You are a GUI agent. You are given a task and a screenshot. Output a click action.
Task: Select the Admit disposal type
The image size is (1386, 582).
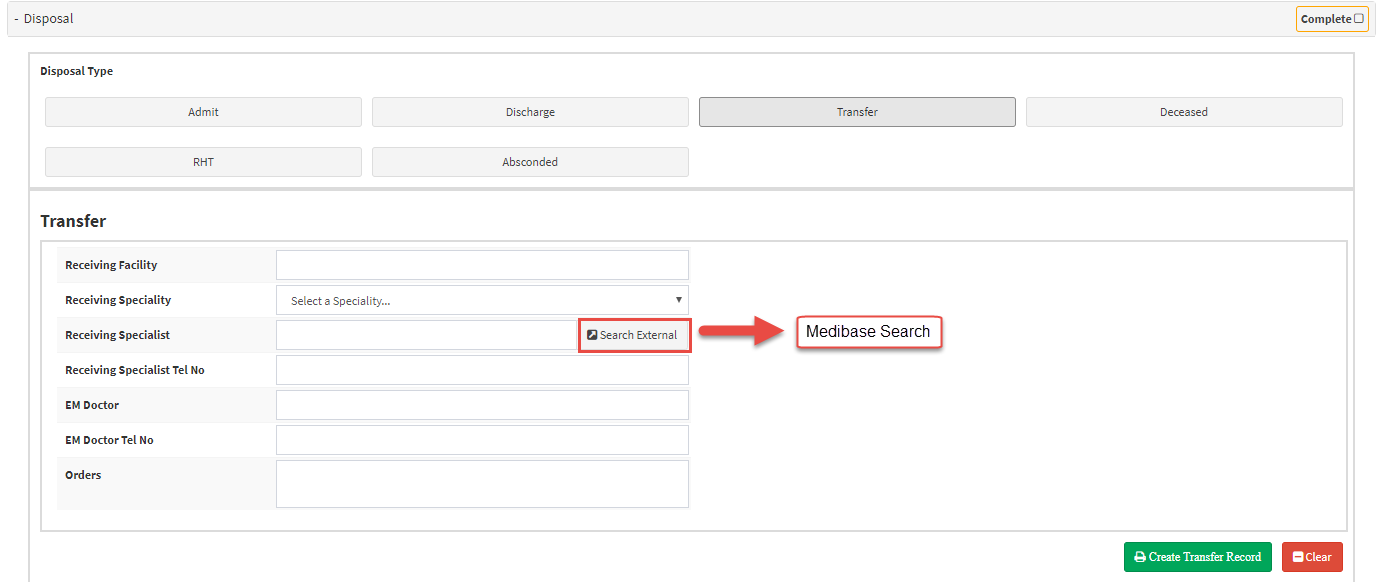coord(203,112)
